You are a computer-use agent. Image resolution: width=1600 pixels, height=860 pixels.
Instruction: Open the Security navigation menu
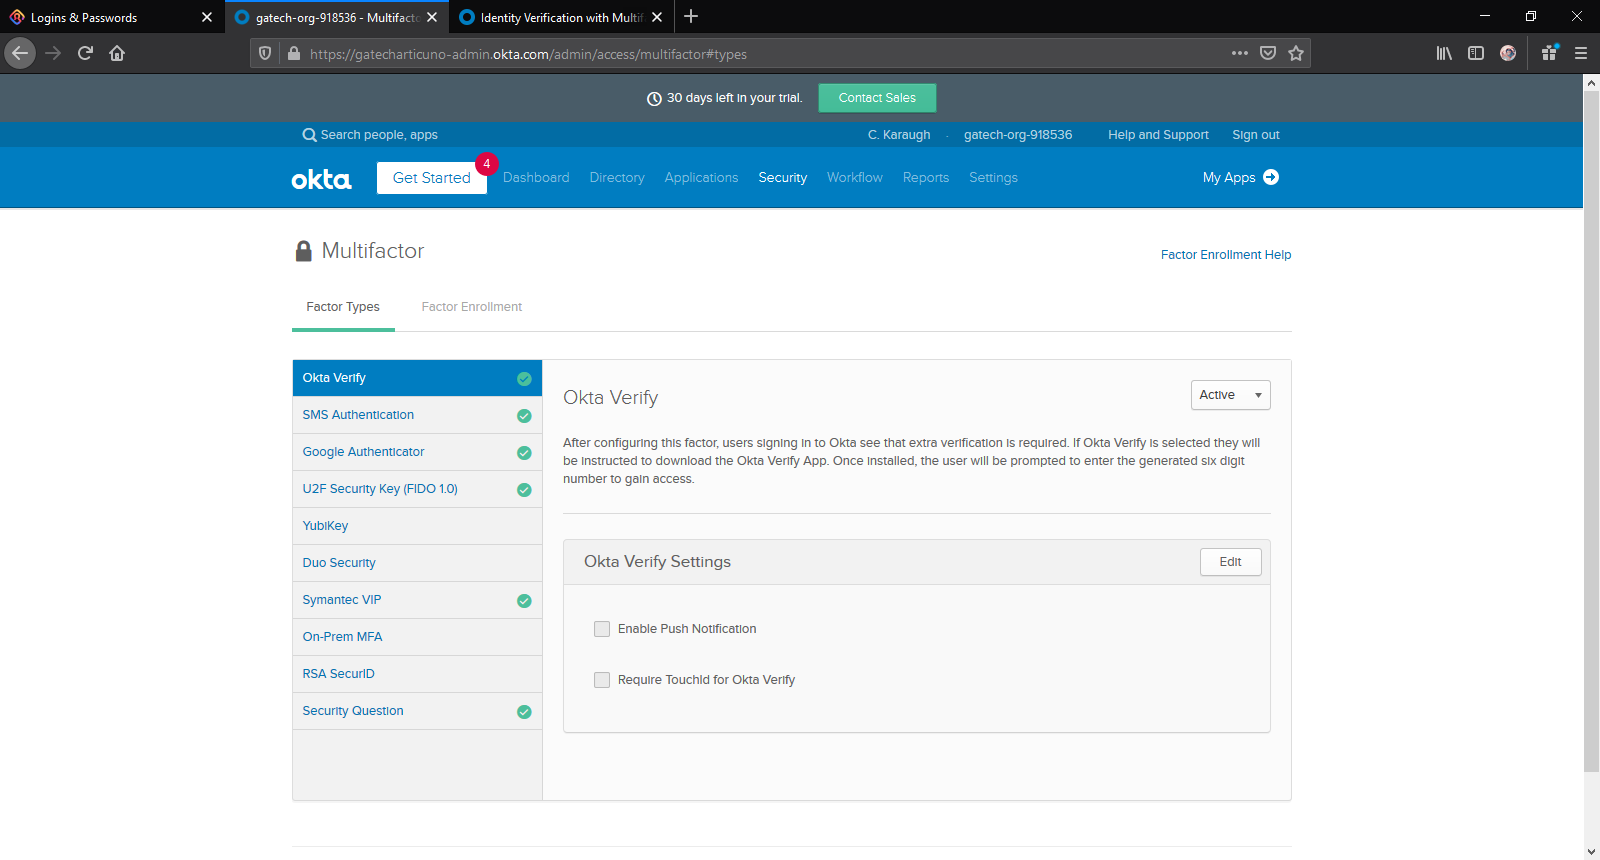coord(782,178)
